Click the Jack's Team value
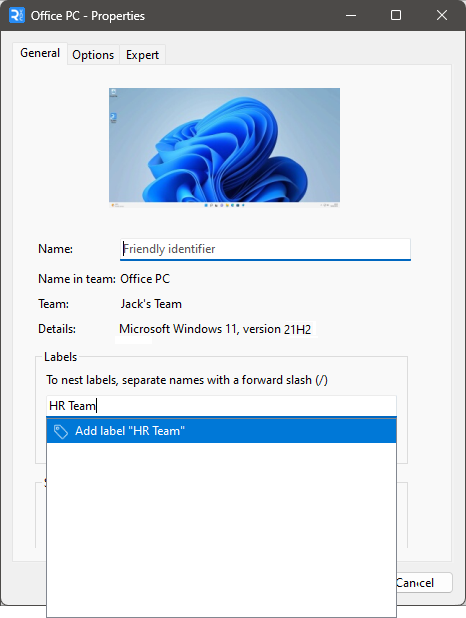466x618 pixels. point(151,304)
